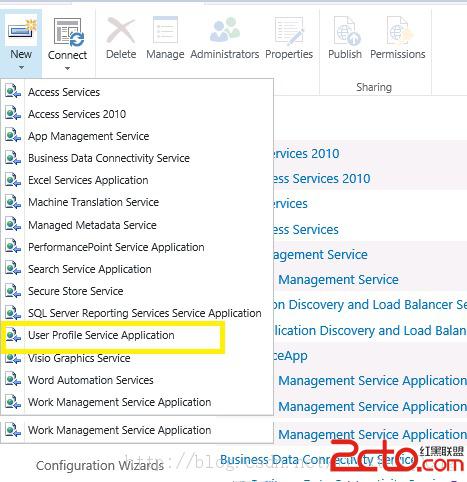Choose Search Service Application entry
Viewport: 467px width, 482px height.
coord(89,269)
